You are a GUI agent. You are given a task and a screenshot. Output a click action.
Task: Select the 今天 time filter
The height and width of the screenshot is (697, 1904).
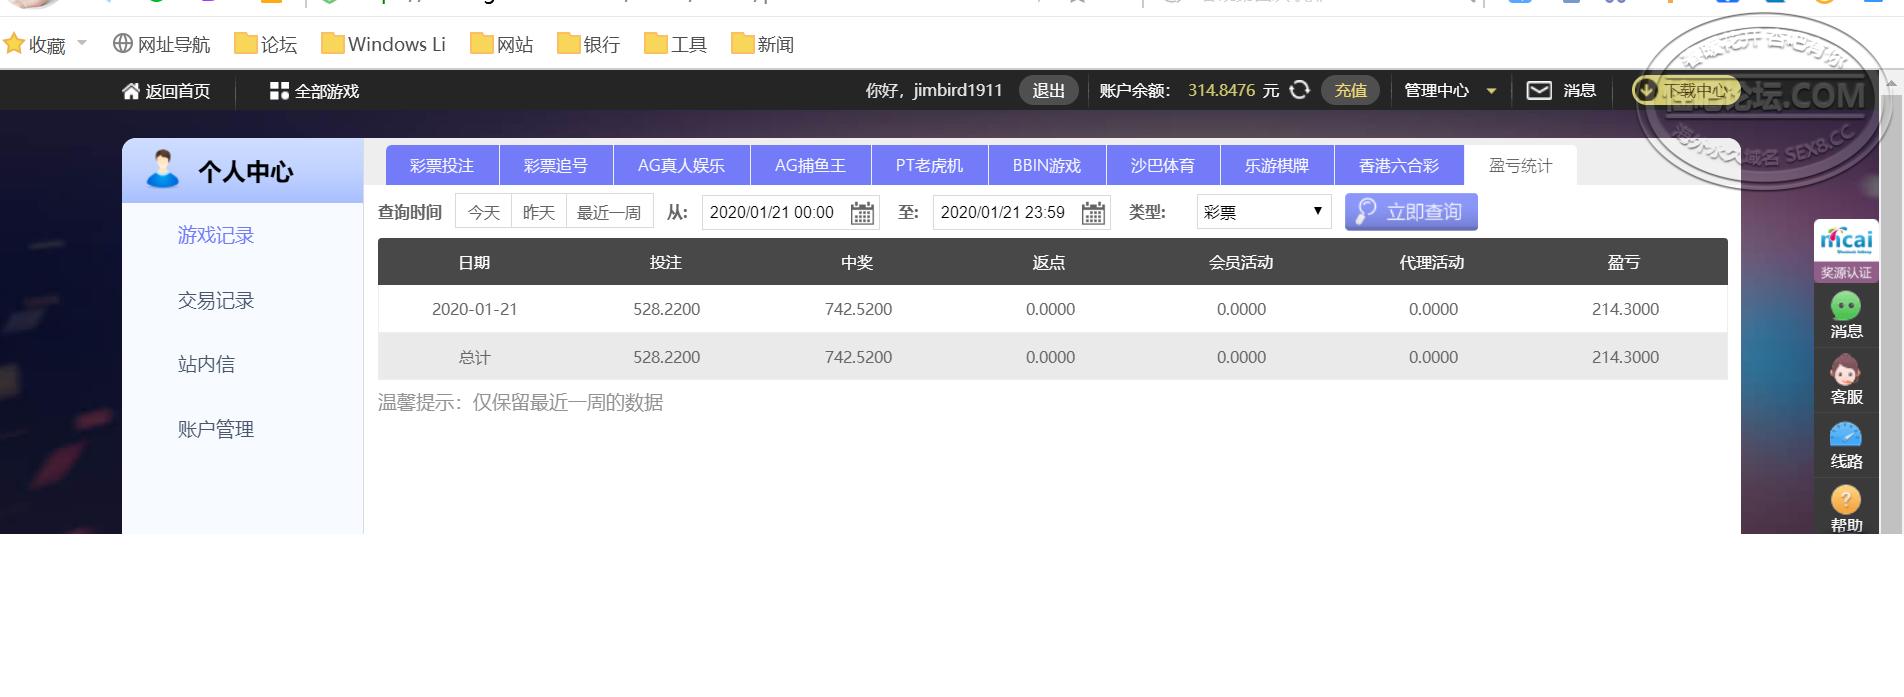coord(484,212)
